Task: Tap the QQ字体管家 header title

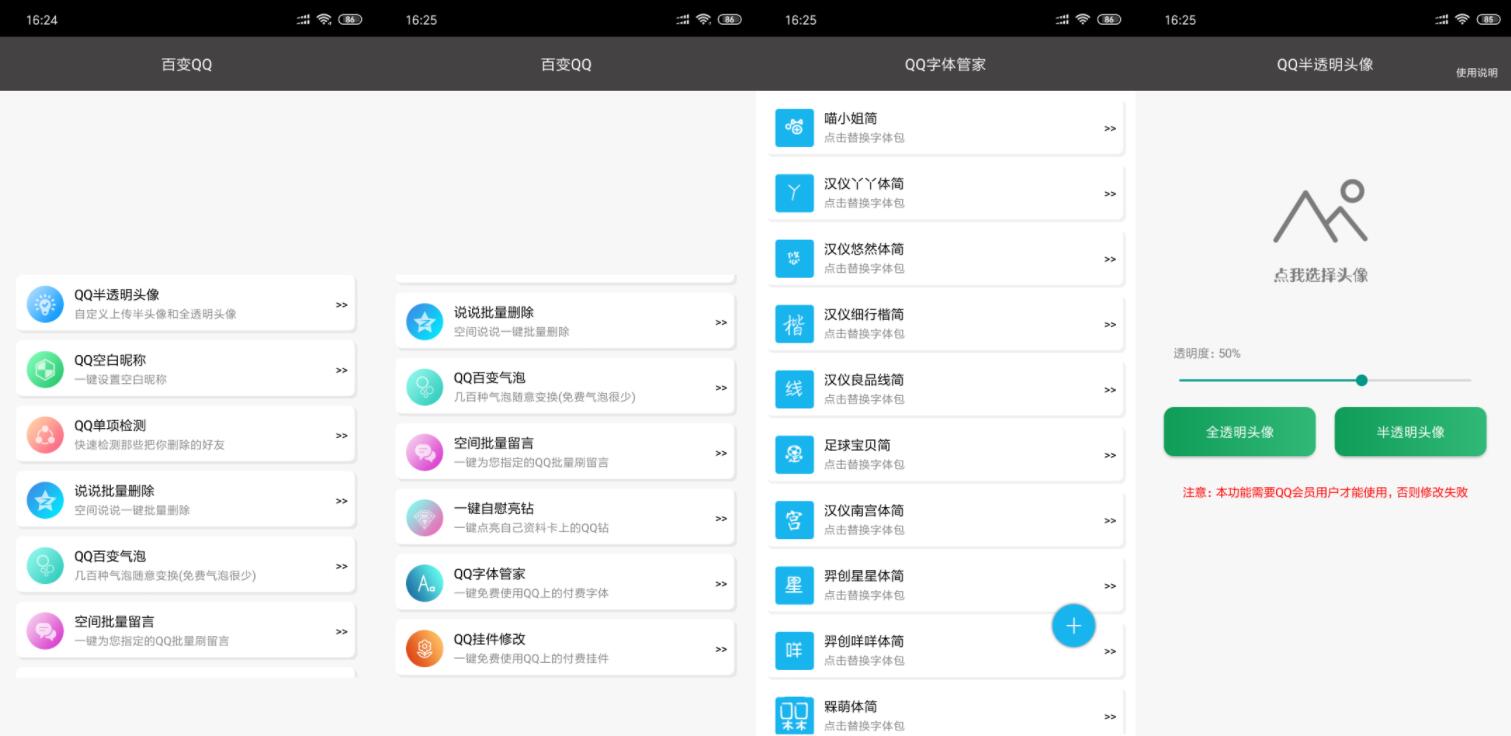Action: [x=945, y=64]
